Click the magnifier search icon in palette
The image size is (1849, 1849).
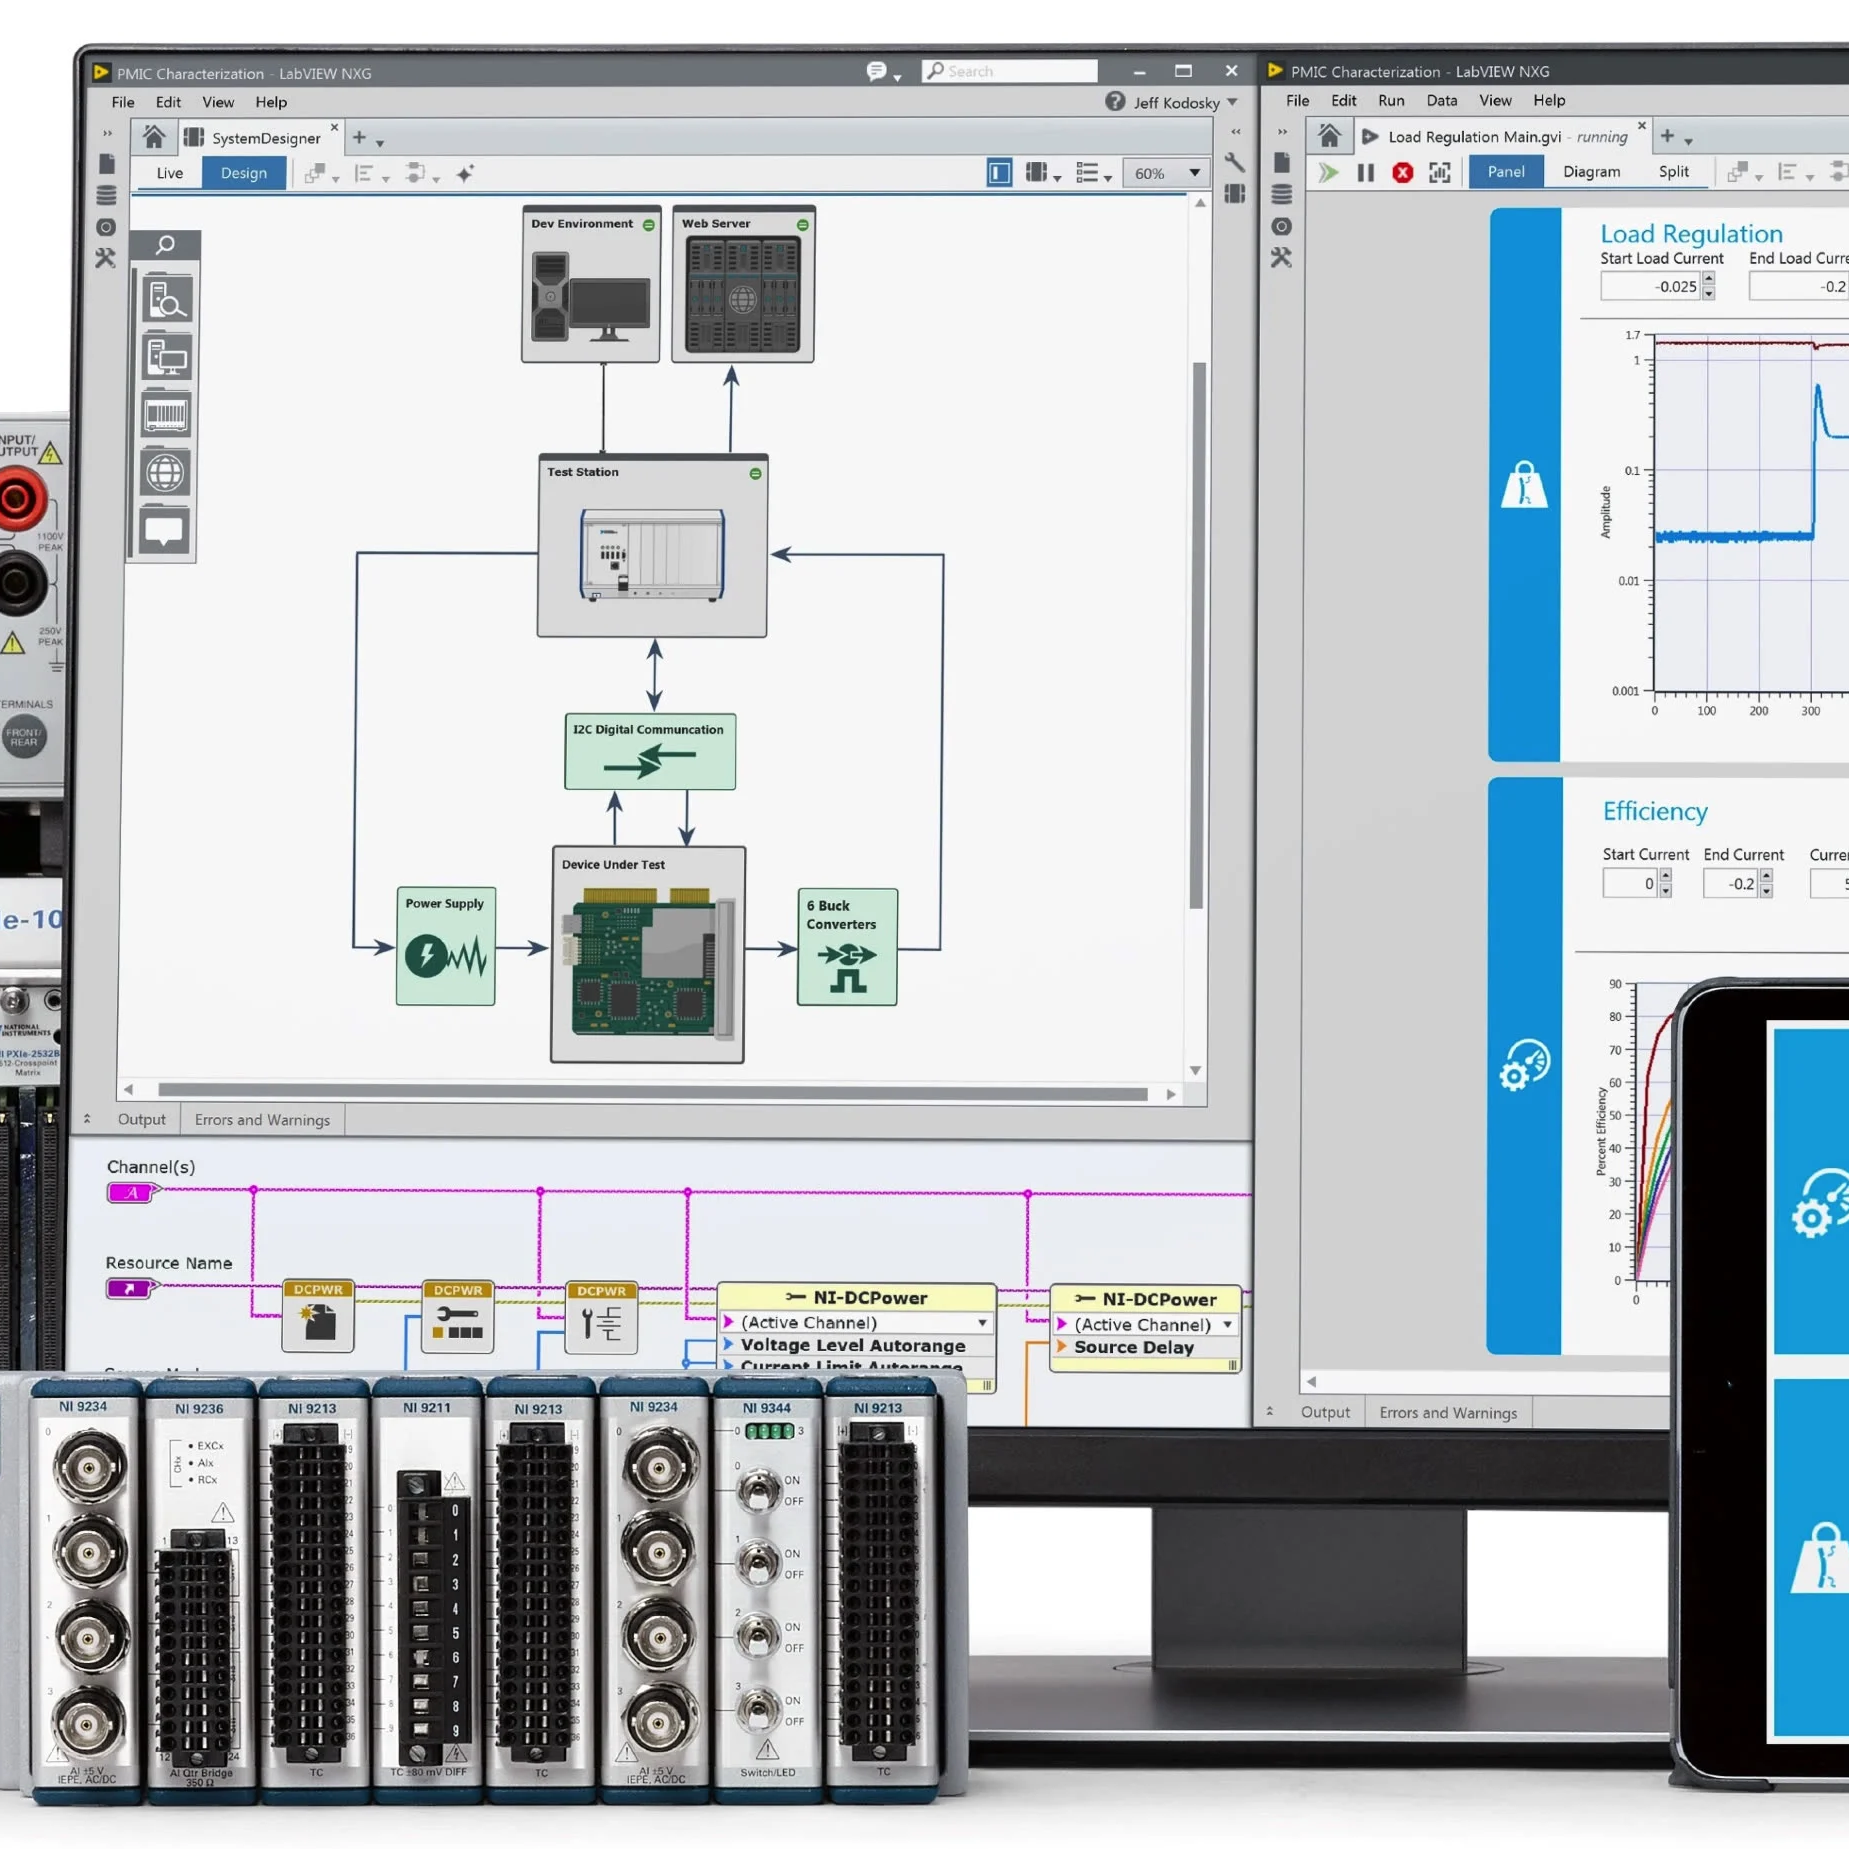click(x=166, y=245)
